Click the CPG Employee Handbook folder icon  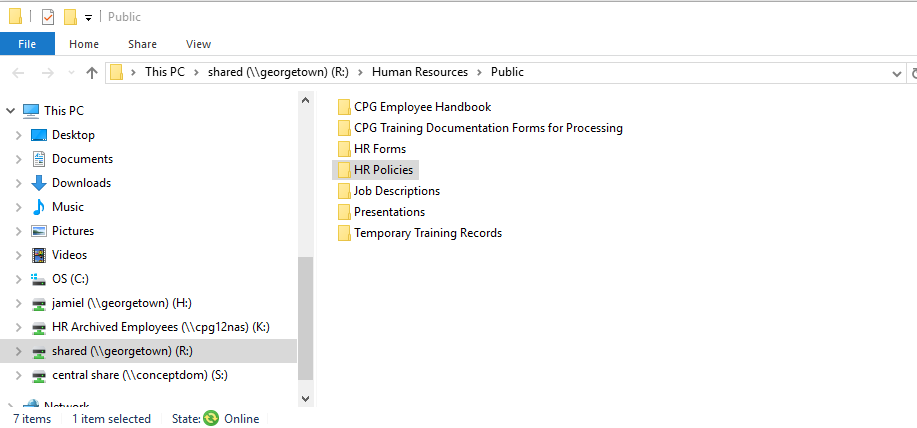tap(344, 107)
